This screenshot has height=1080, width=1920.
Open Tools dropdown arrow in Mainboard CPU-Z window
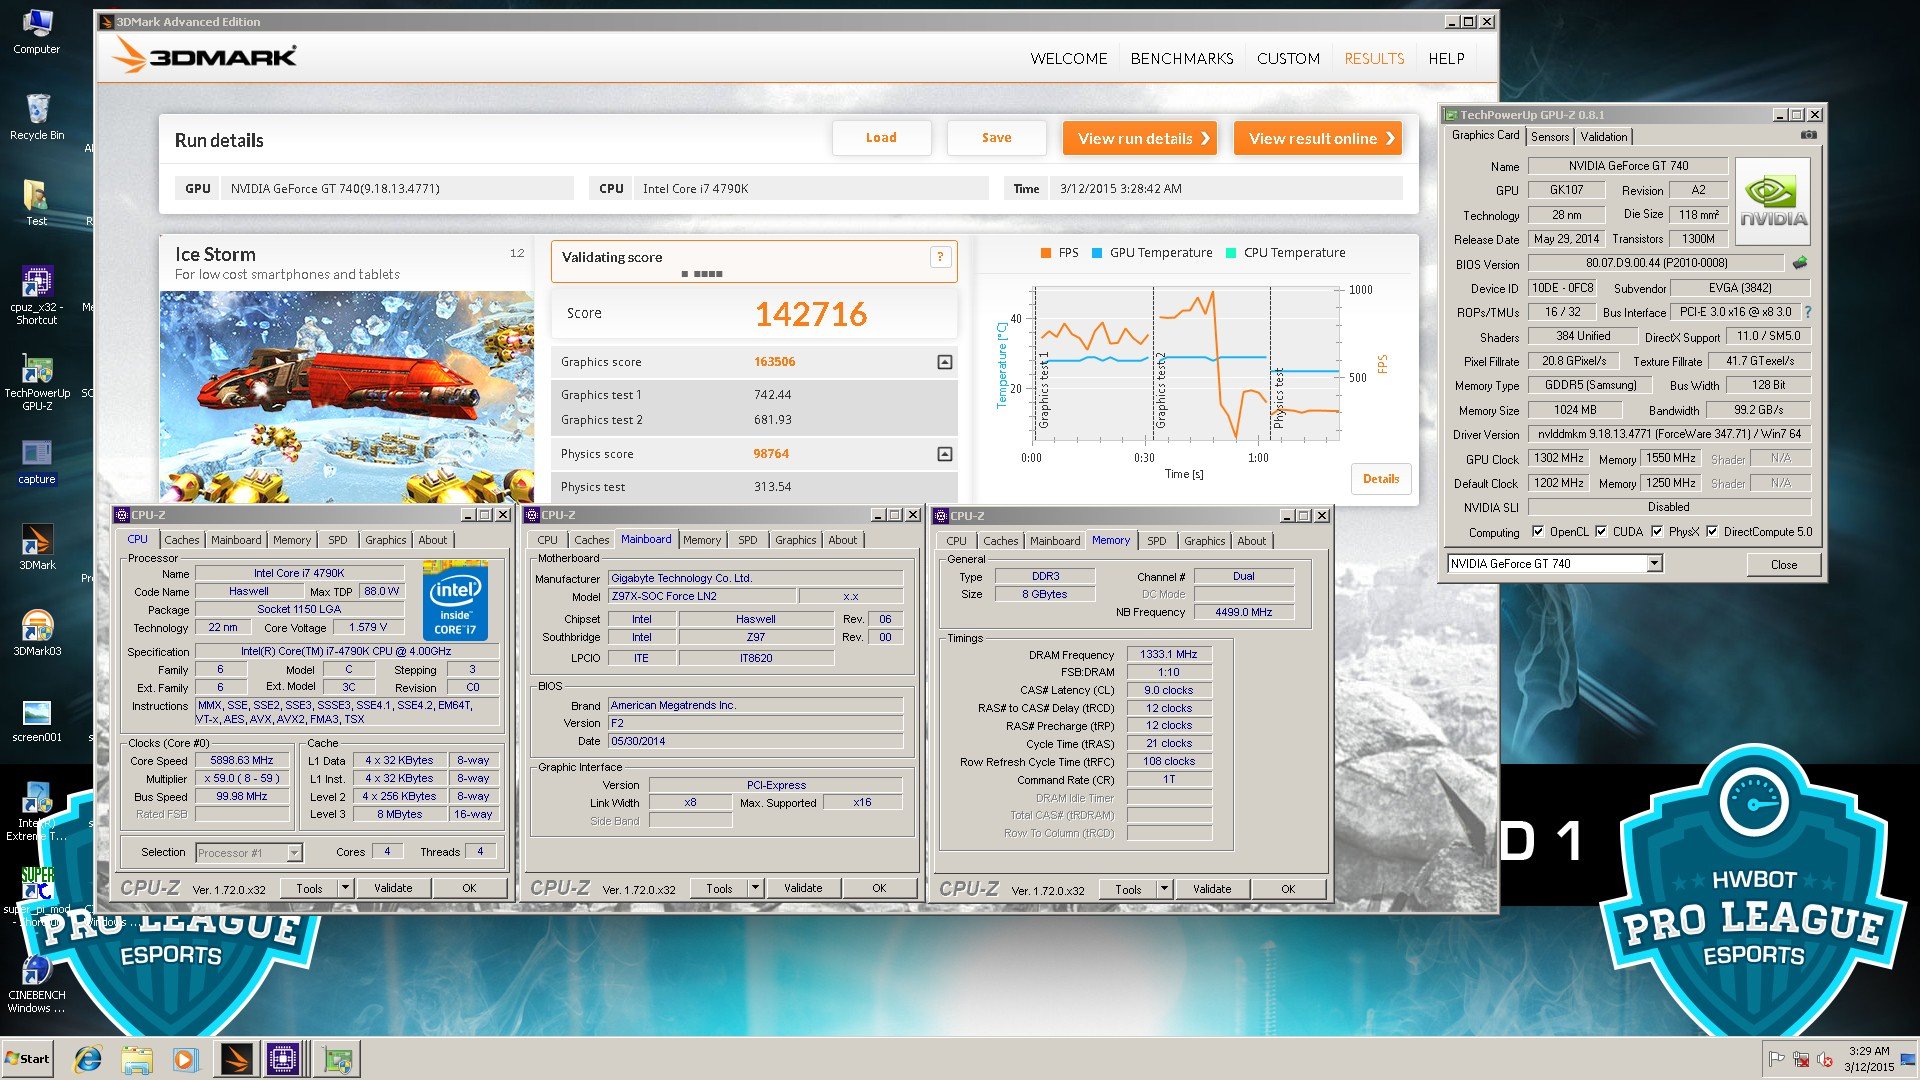point(755,888)
